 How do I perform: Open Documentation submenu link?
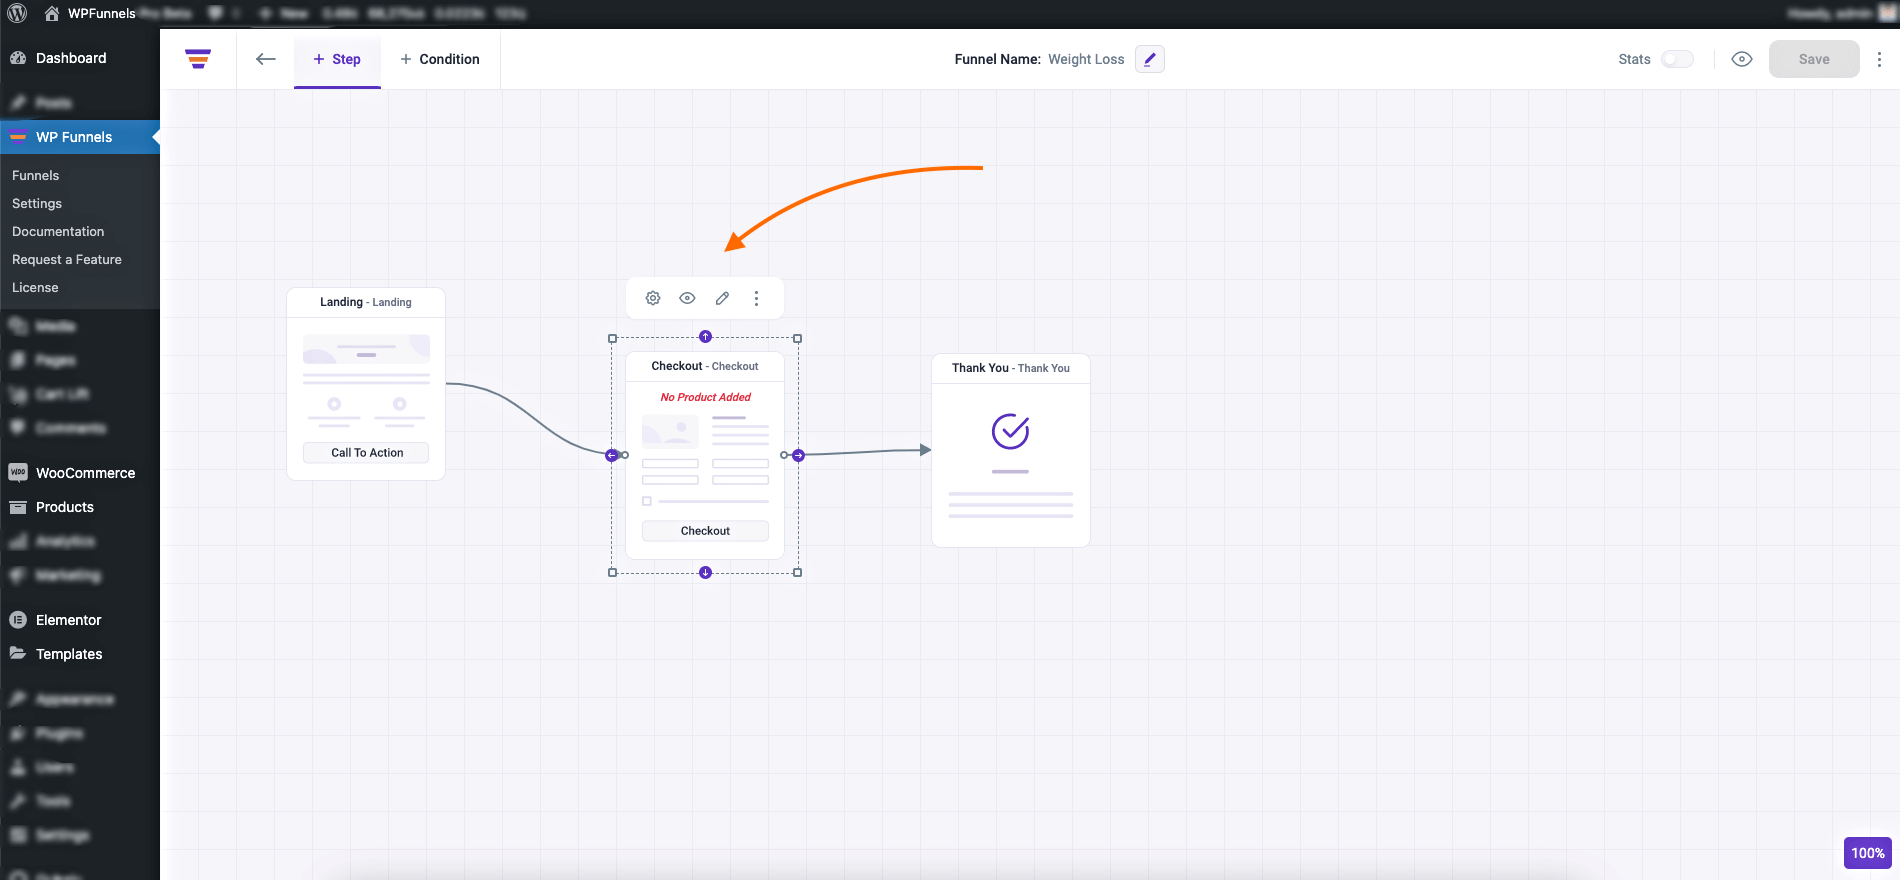pyautogui.click(x=58, y=231)
